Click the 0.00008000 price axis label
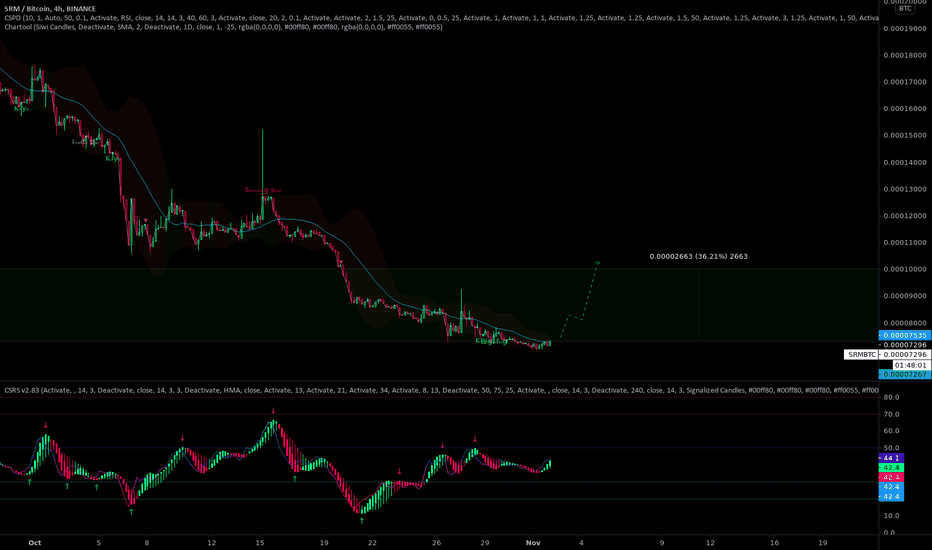This screenshot has height=550, width=932. tap(905, 323)
